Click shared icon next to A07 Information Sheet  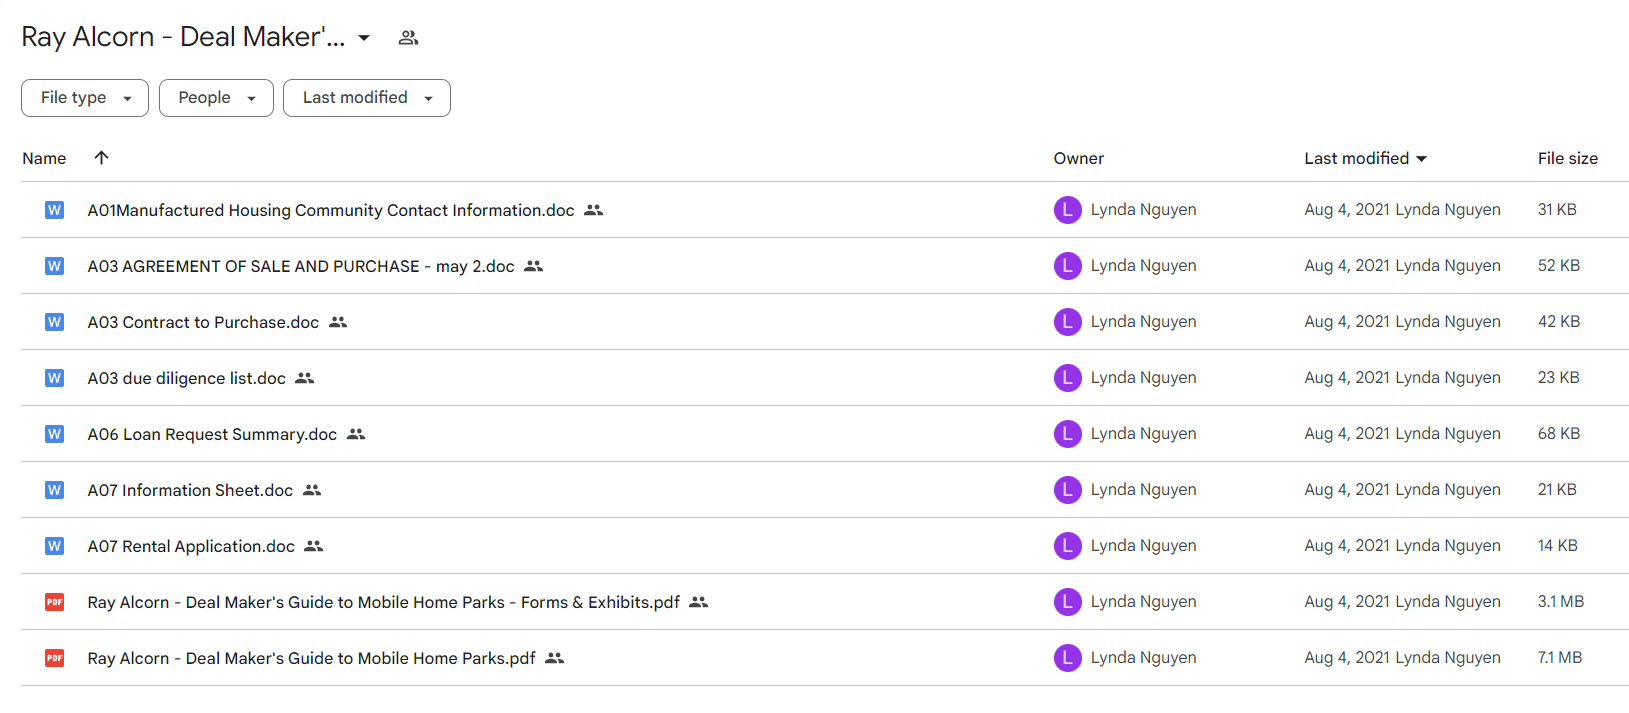(x=312, y=490)
